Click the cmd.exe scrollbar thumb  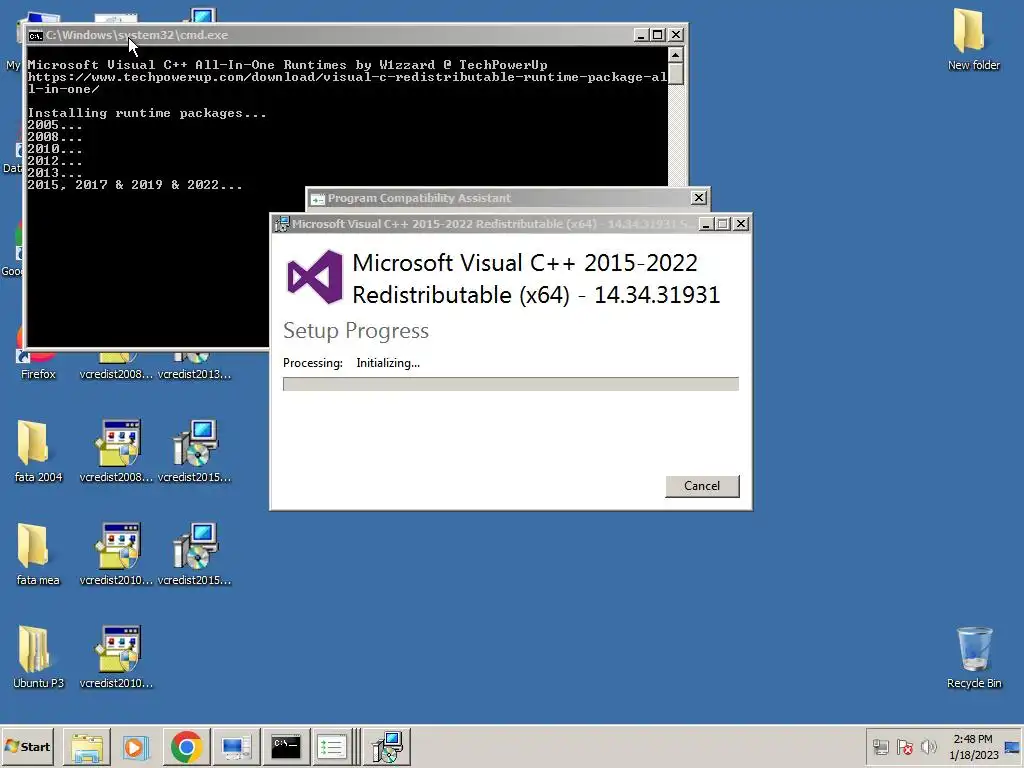tap(676, 74)
